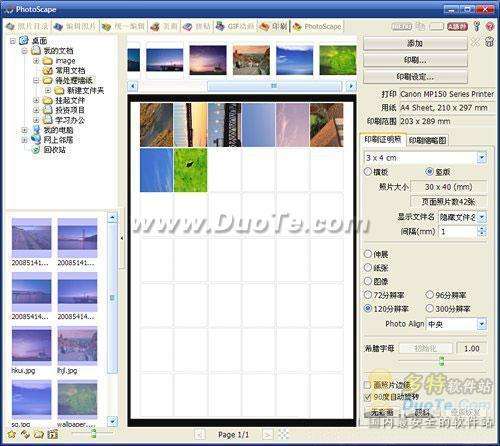The height and width of the screenshot is (446, 500).
Task: Open the PhotoScape home tab
Action: (317, 26)
